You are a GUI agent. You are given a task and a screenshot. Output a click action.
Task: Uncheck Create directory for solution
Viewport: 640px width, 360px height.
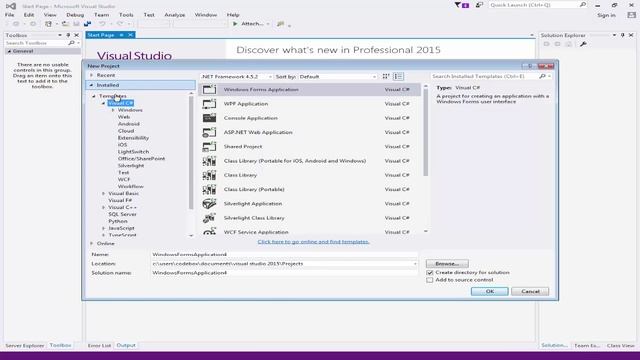[430, 273]
